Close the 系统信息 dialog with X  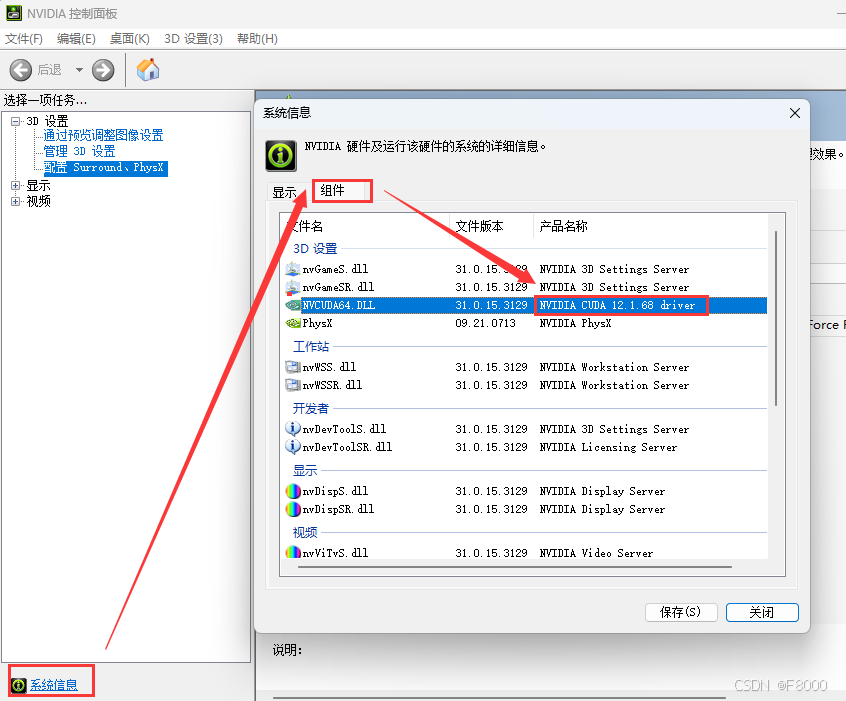795,113
